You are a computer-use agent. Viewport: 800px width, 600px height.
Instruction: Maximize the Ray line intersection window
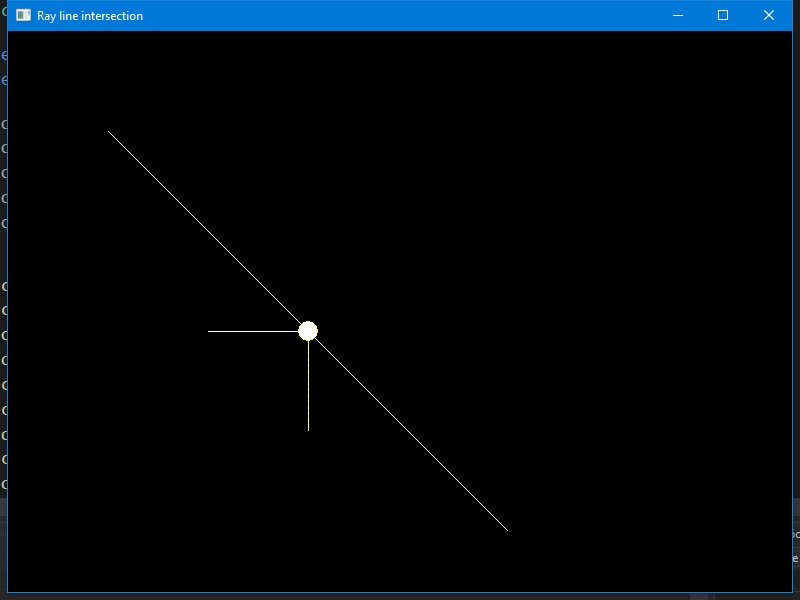[x=723, y=15]
